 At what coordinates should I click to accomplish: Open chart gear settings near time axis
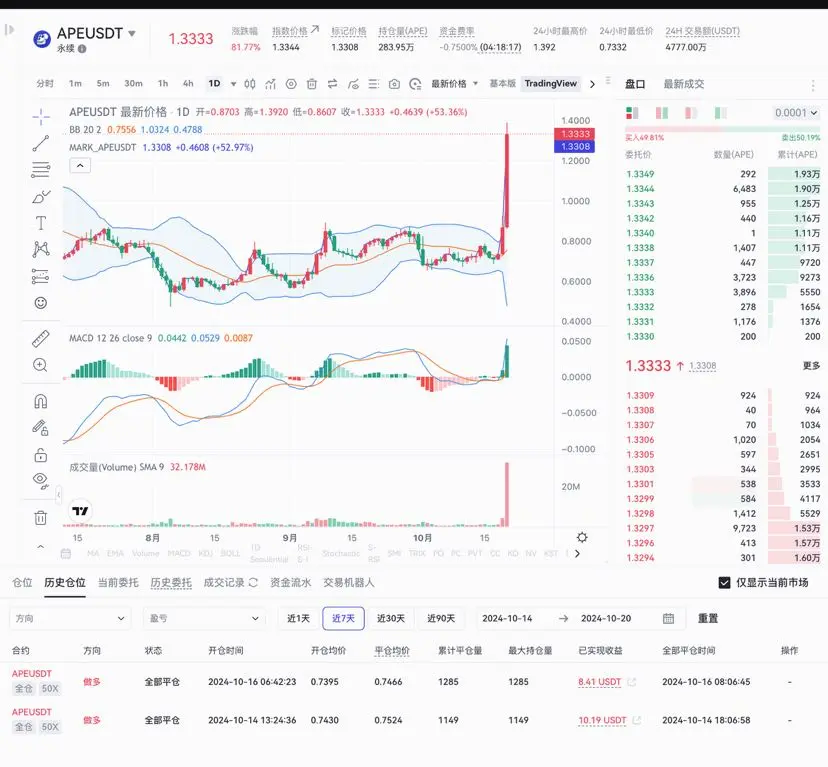582,538
